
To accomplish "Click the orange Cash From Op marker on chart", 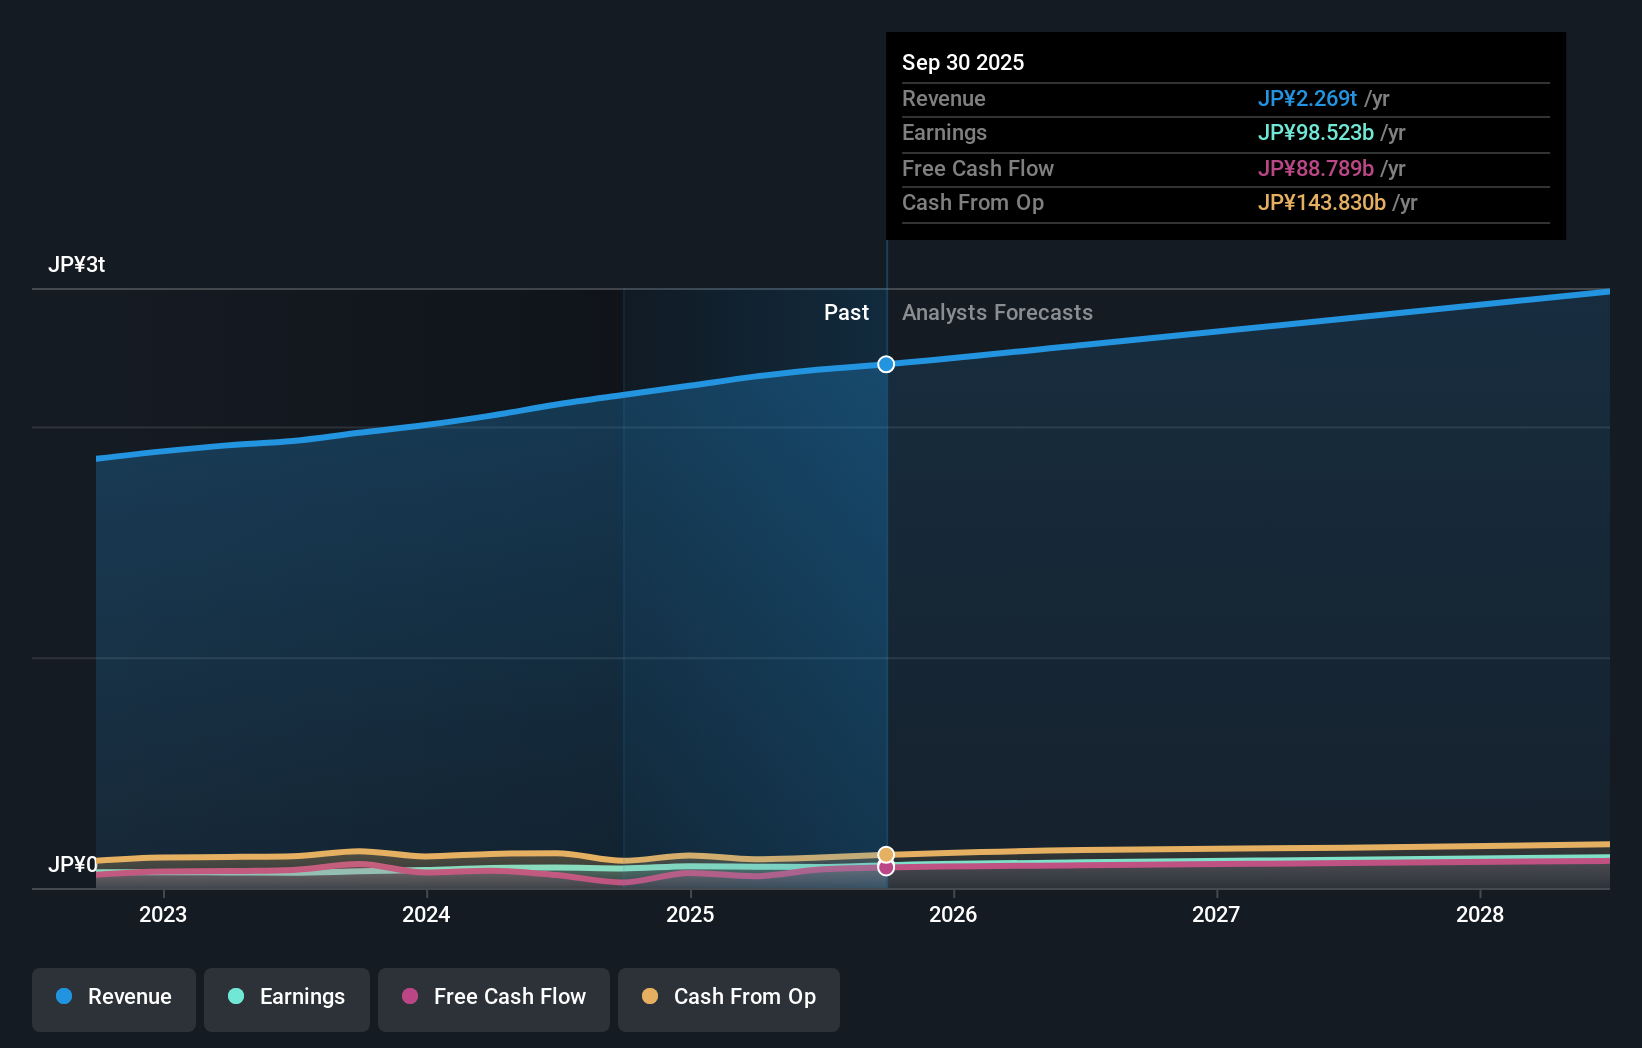I will [886, 854].
